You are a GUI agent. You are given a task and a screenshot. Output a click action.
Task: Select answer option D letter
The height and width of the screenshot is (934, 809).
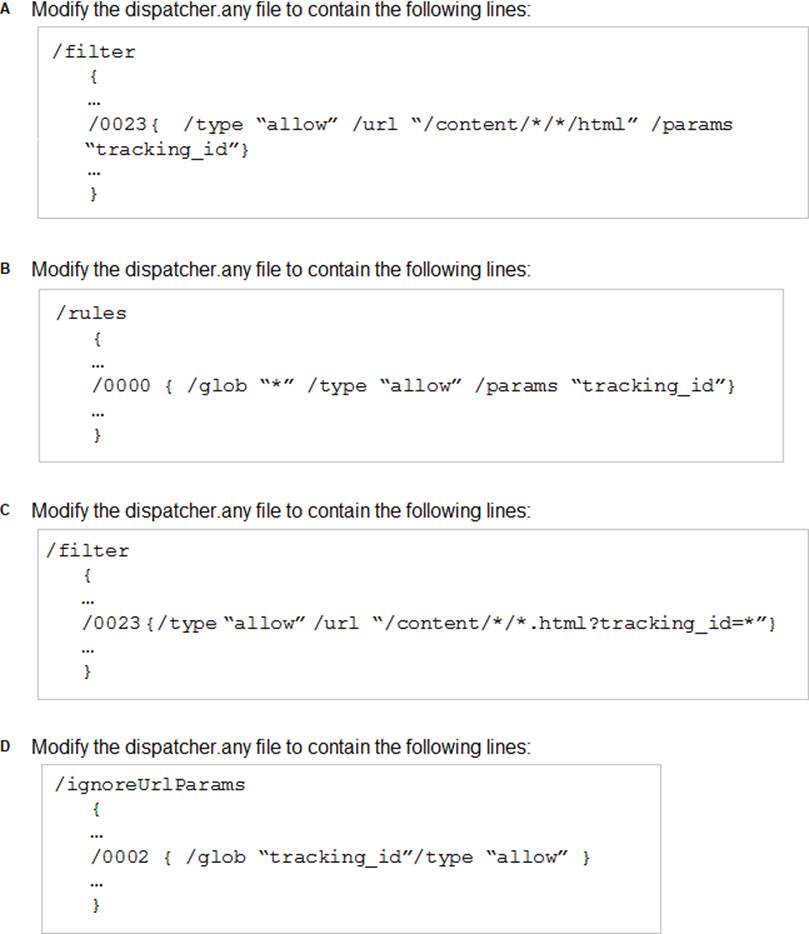click(x=5, y=746)
